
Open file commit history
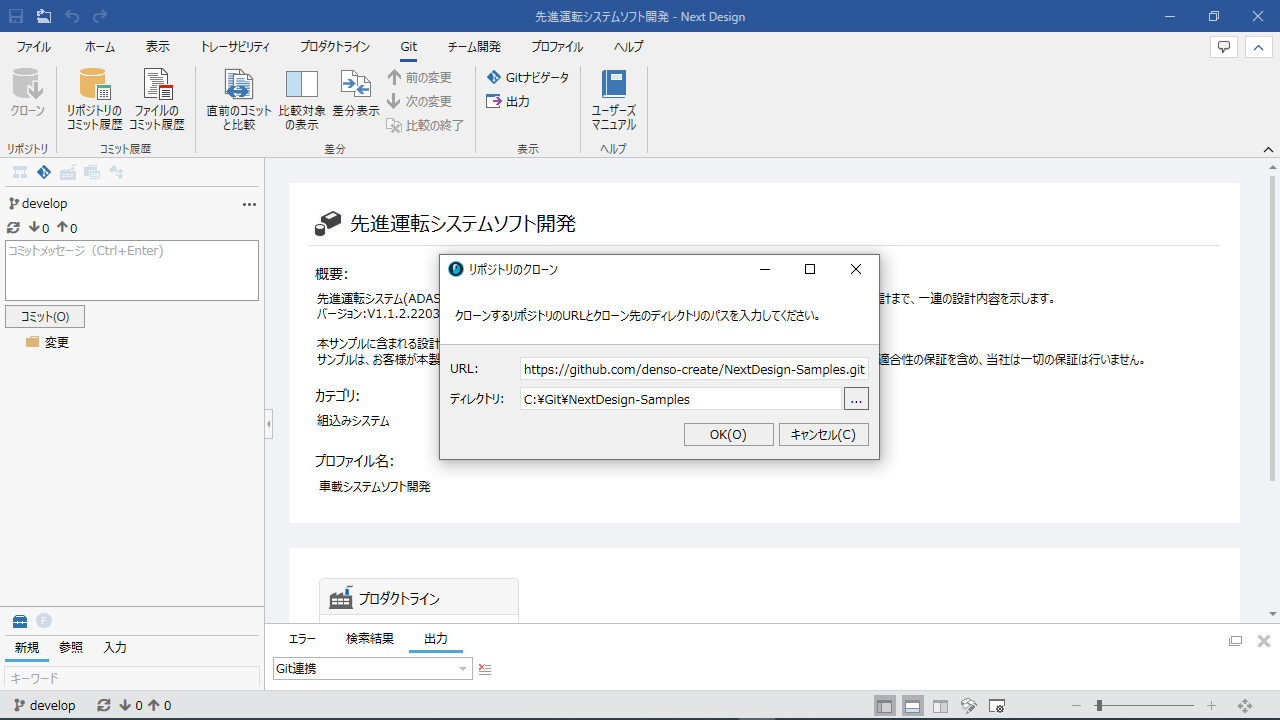(157, 99)
